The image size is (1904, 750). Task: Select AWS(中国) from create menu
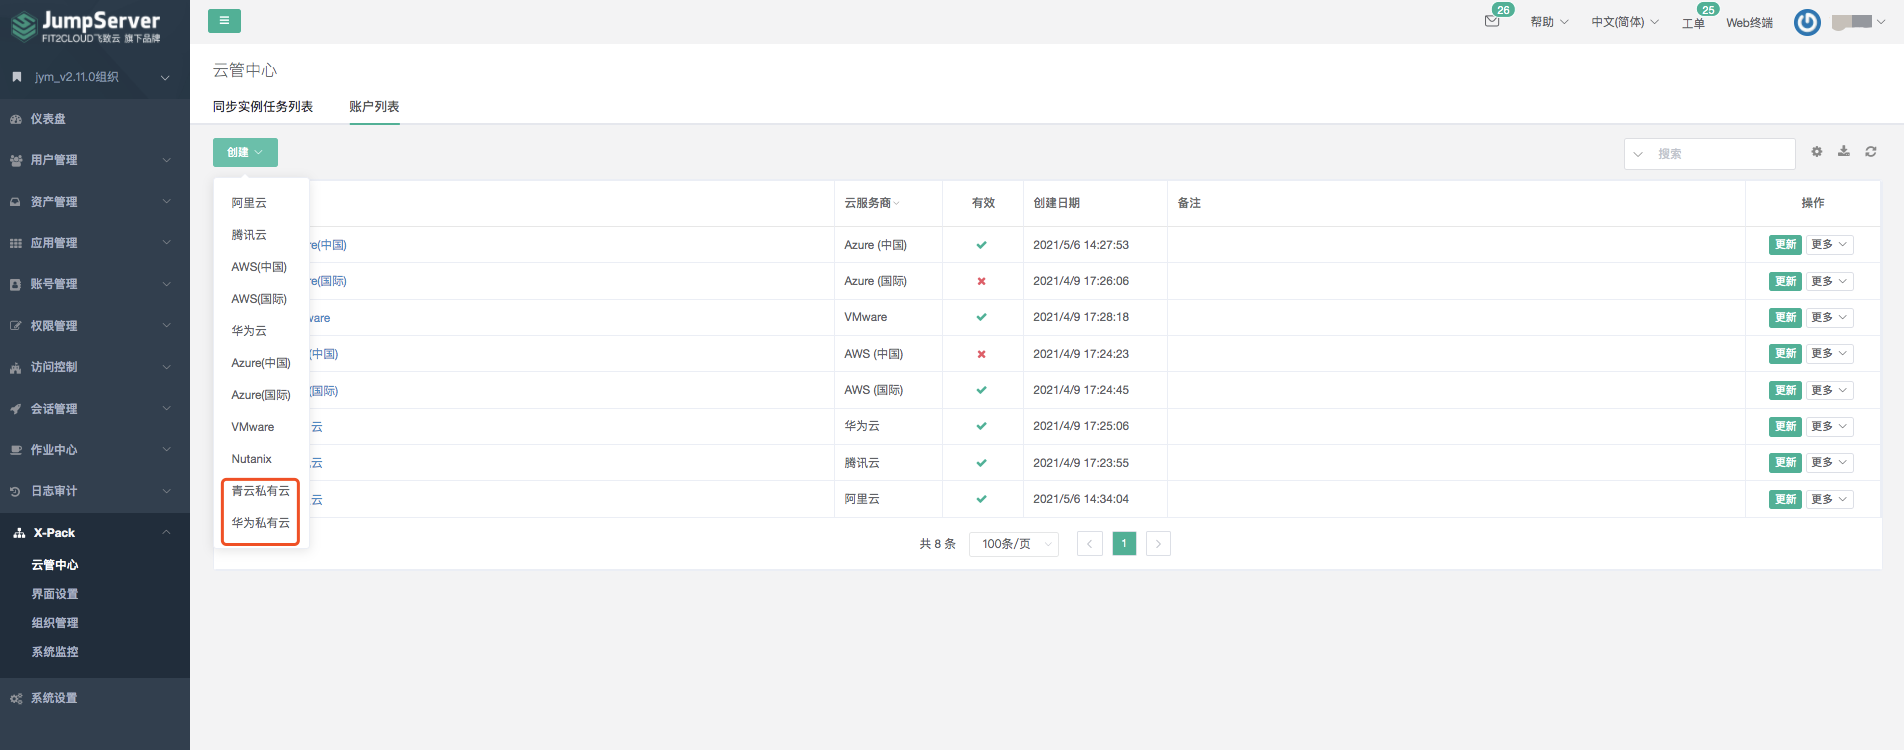[x=261, y=267]
